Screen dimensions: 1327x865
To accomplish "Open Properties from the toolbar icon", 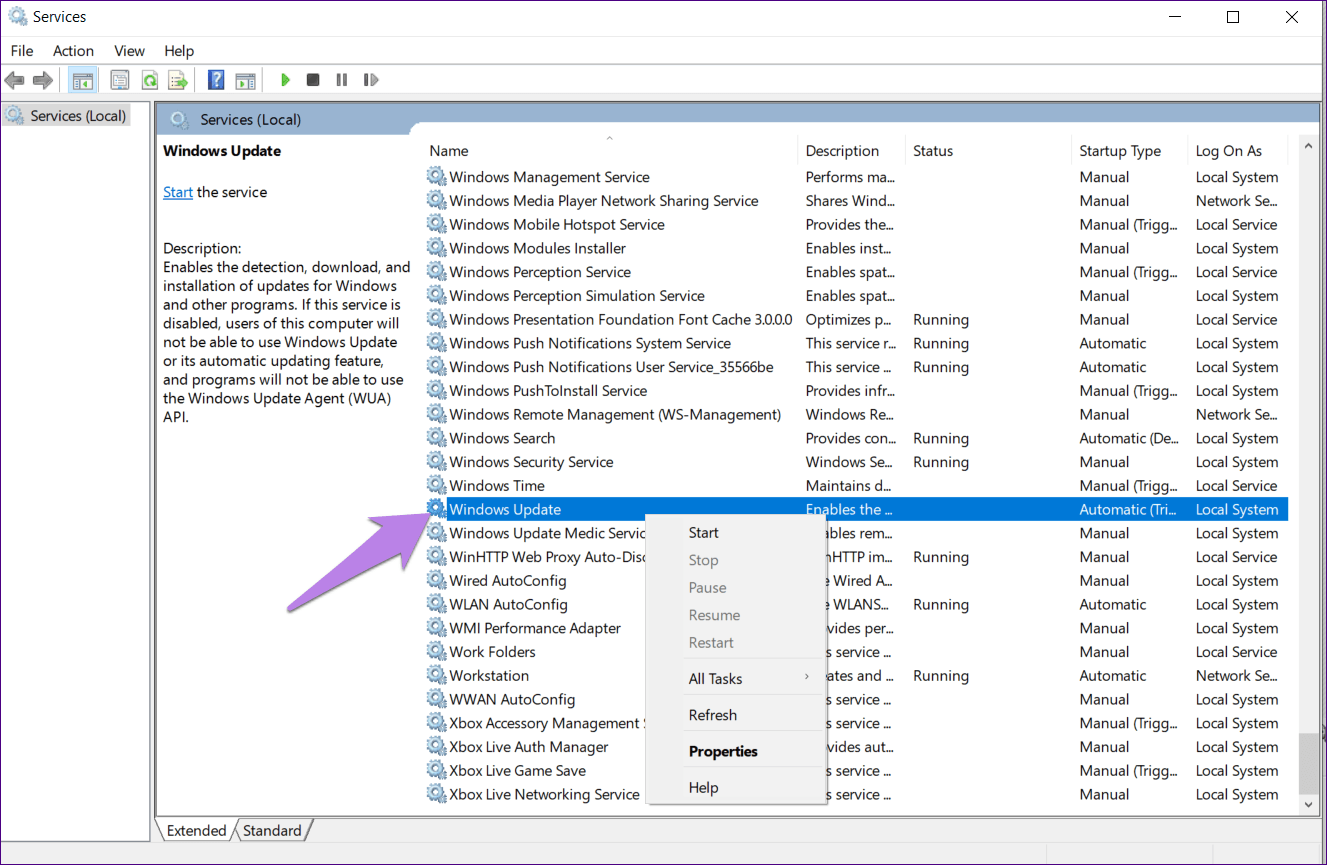I will coord(120,80).
